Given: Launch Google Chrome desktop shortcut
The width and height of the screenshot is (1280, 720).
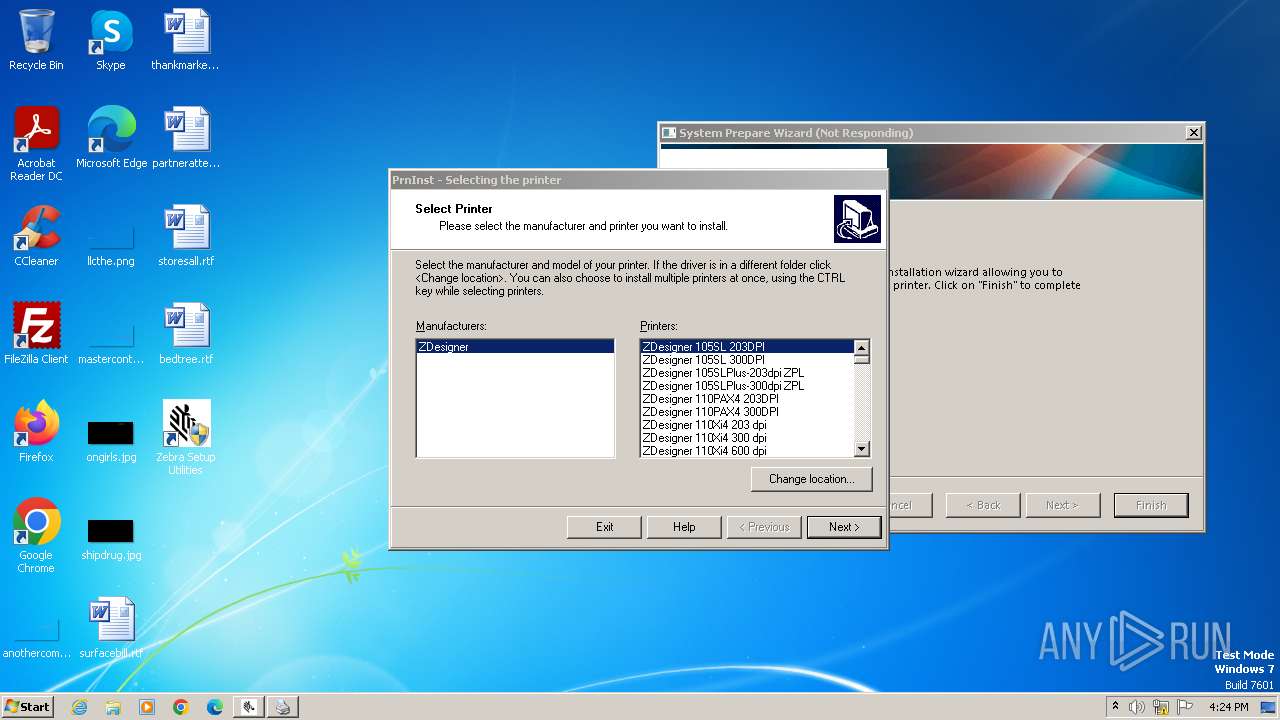Looking at the screenshot, I should pyautogui.click(x=36, y=536).
